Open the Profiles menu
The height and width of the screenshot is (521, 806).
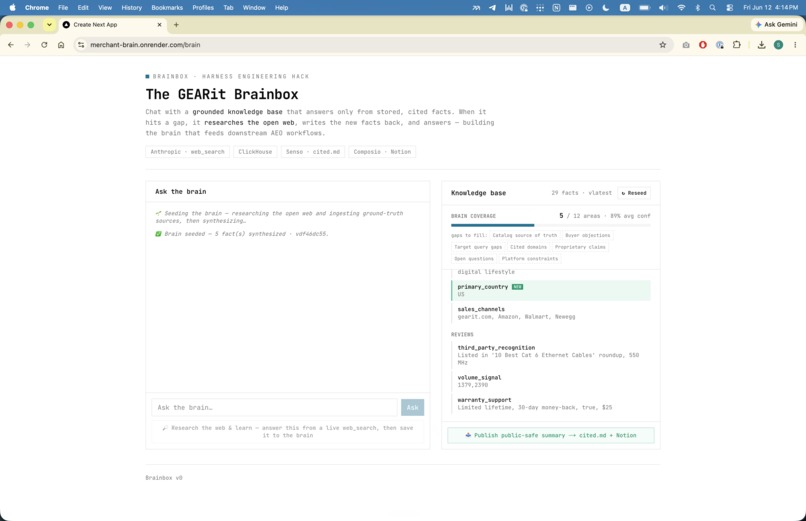pyautogui.click(x=203, y=8)
